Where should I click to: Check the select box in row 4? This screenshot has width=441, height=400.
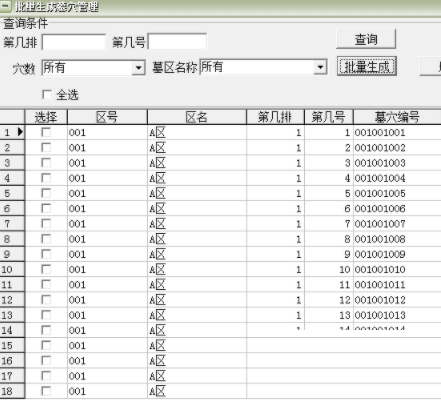pos(46,178)
